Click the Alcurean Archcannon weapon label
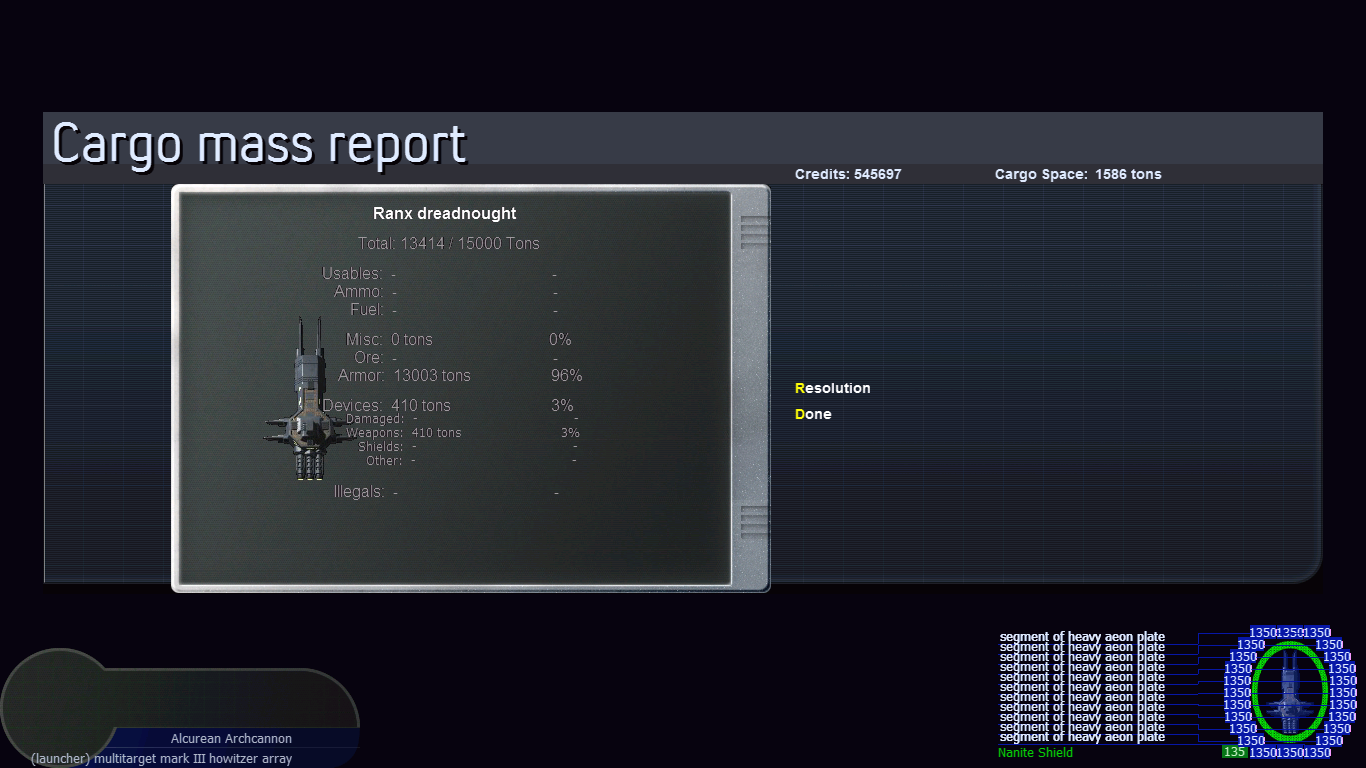1366x768 pixels. [x=231, y=739]
